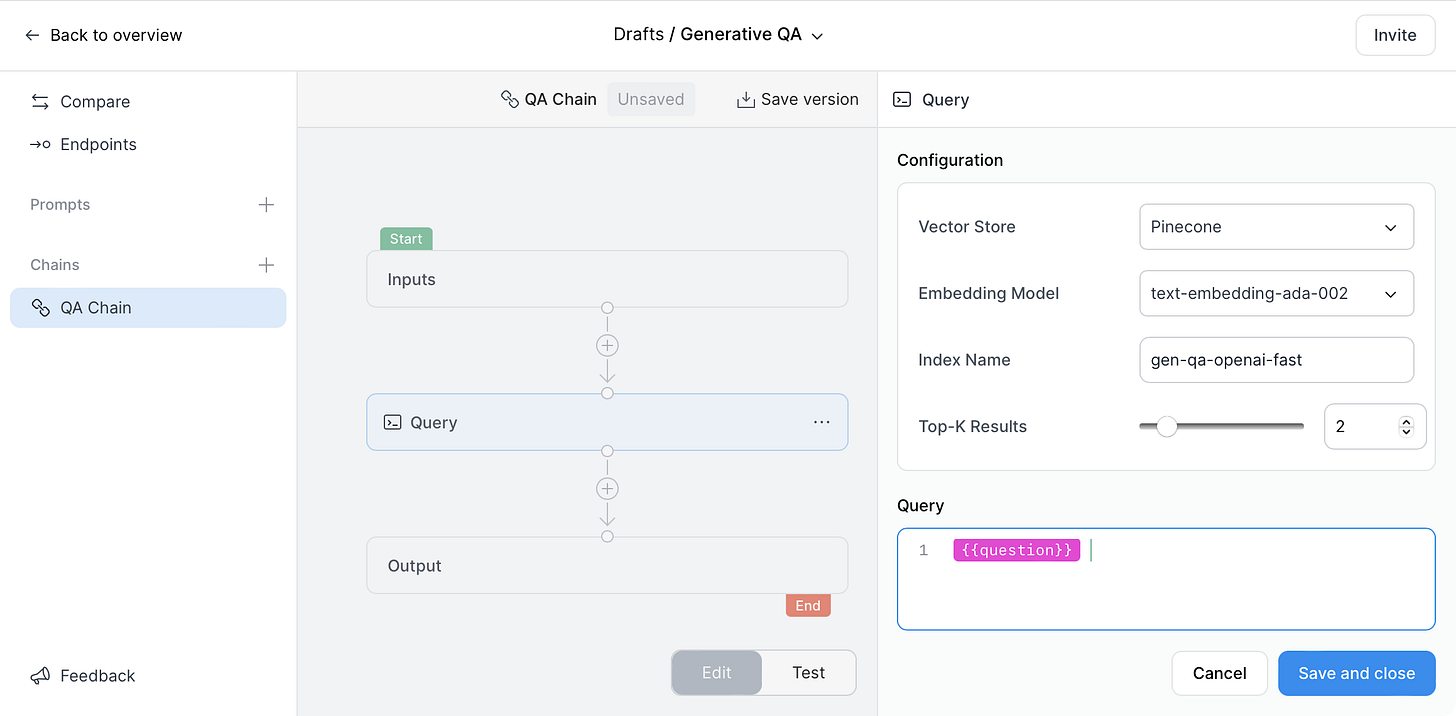The image size is (1456, 716).
Task: Click the Prompts section heading
Action: point(60,205)
